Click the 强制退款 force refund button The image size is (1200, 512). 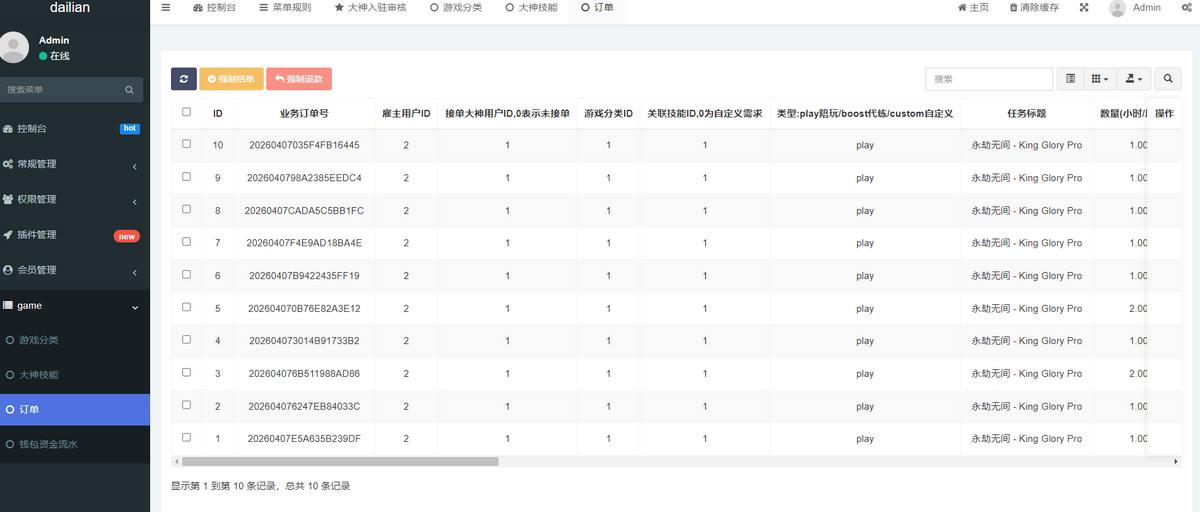pos(298,79)
